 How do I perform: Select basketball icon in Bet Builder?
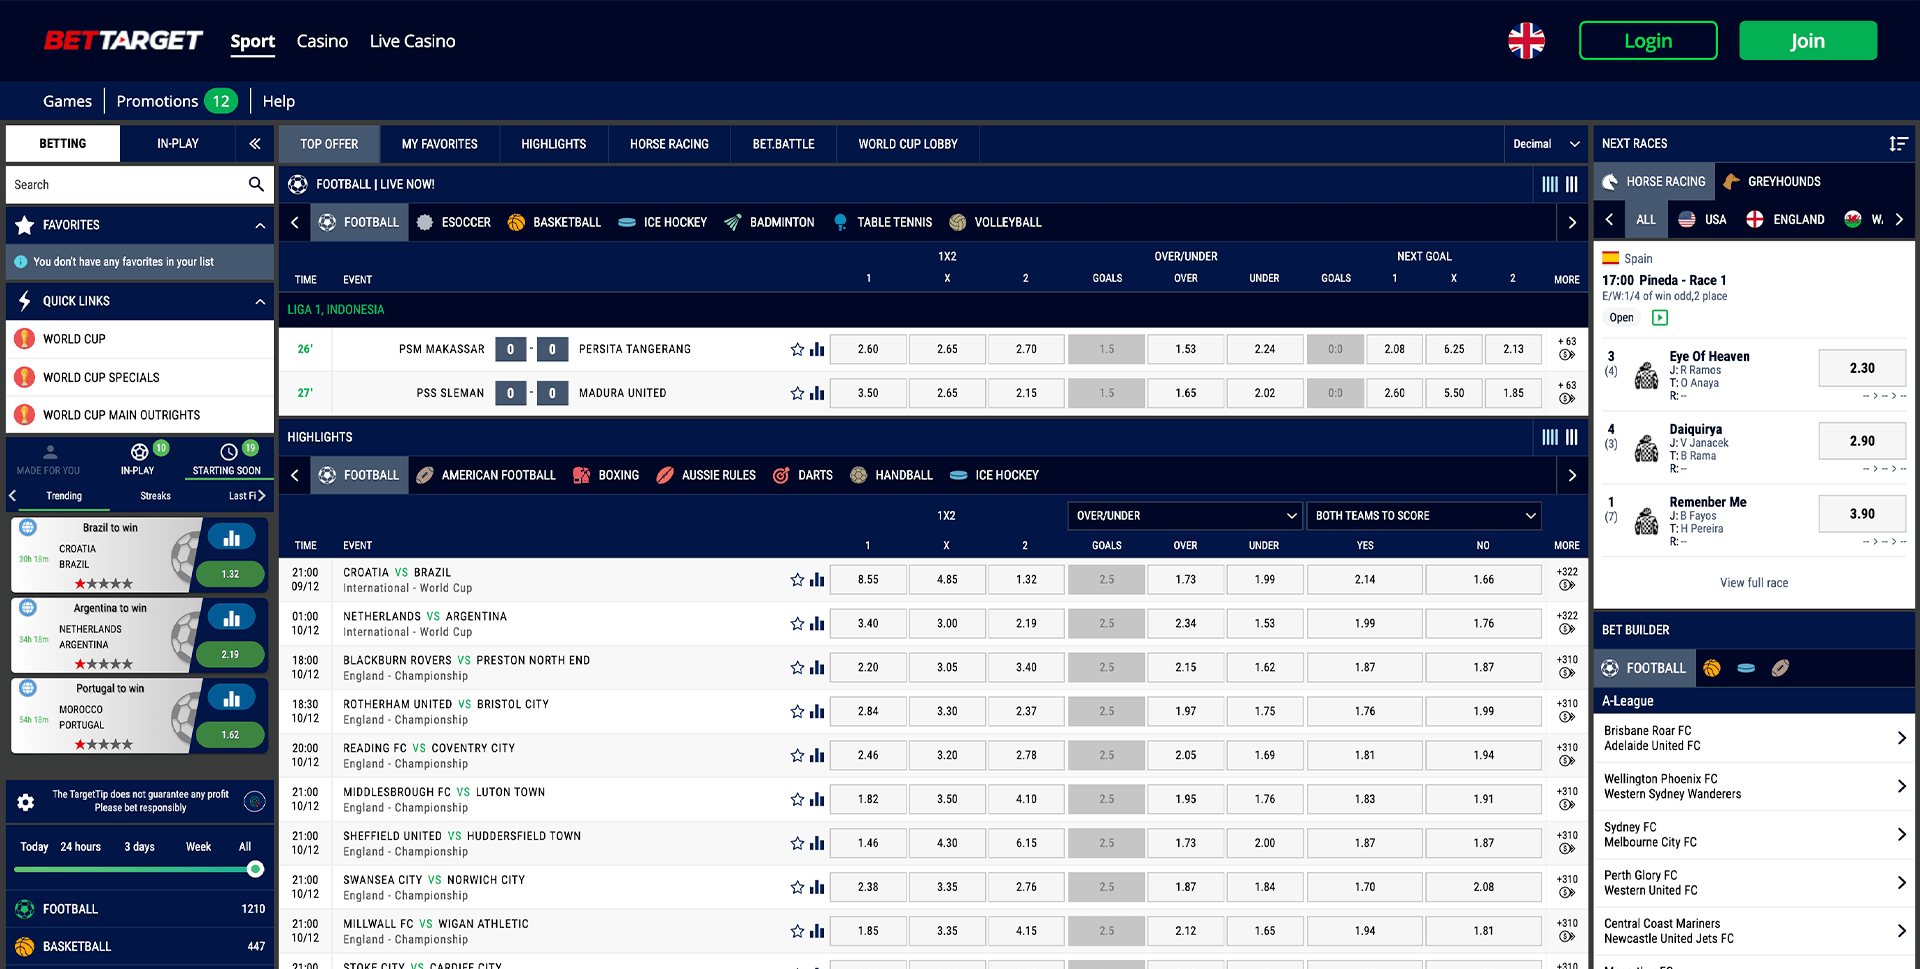click(x=1712, y=668)
